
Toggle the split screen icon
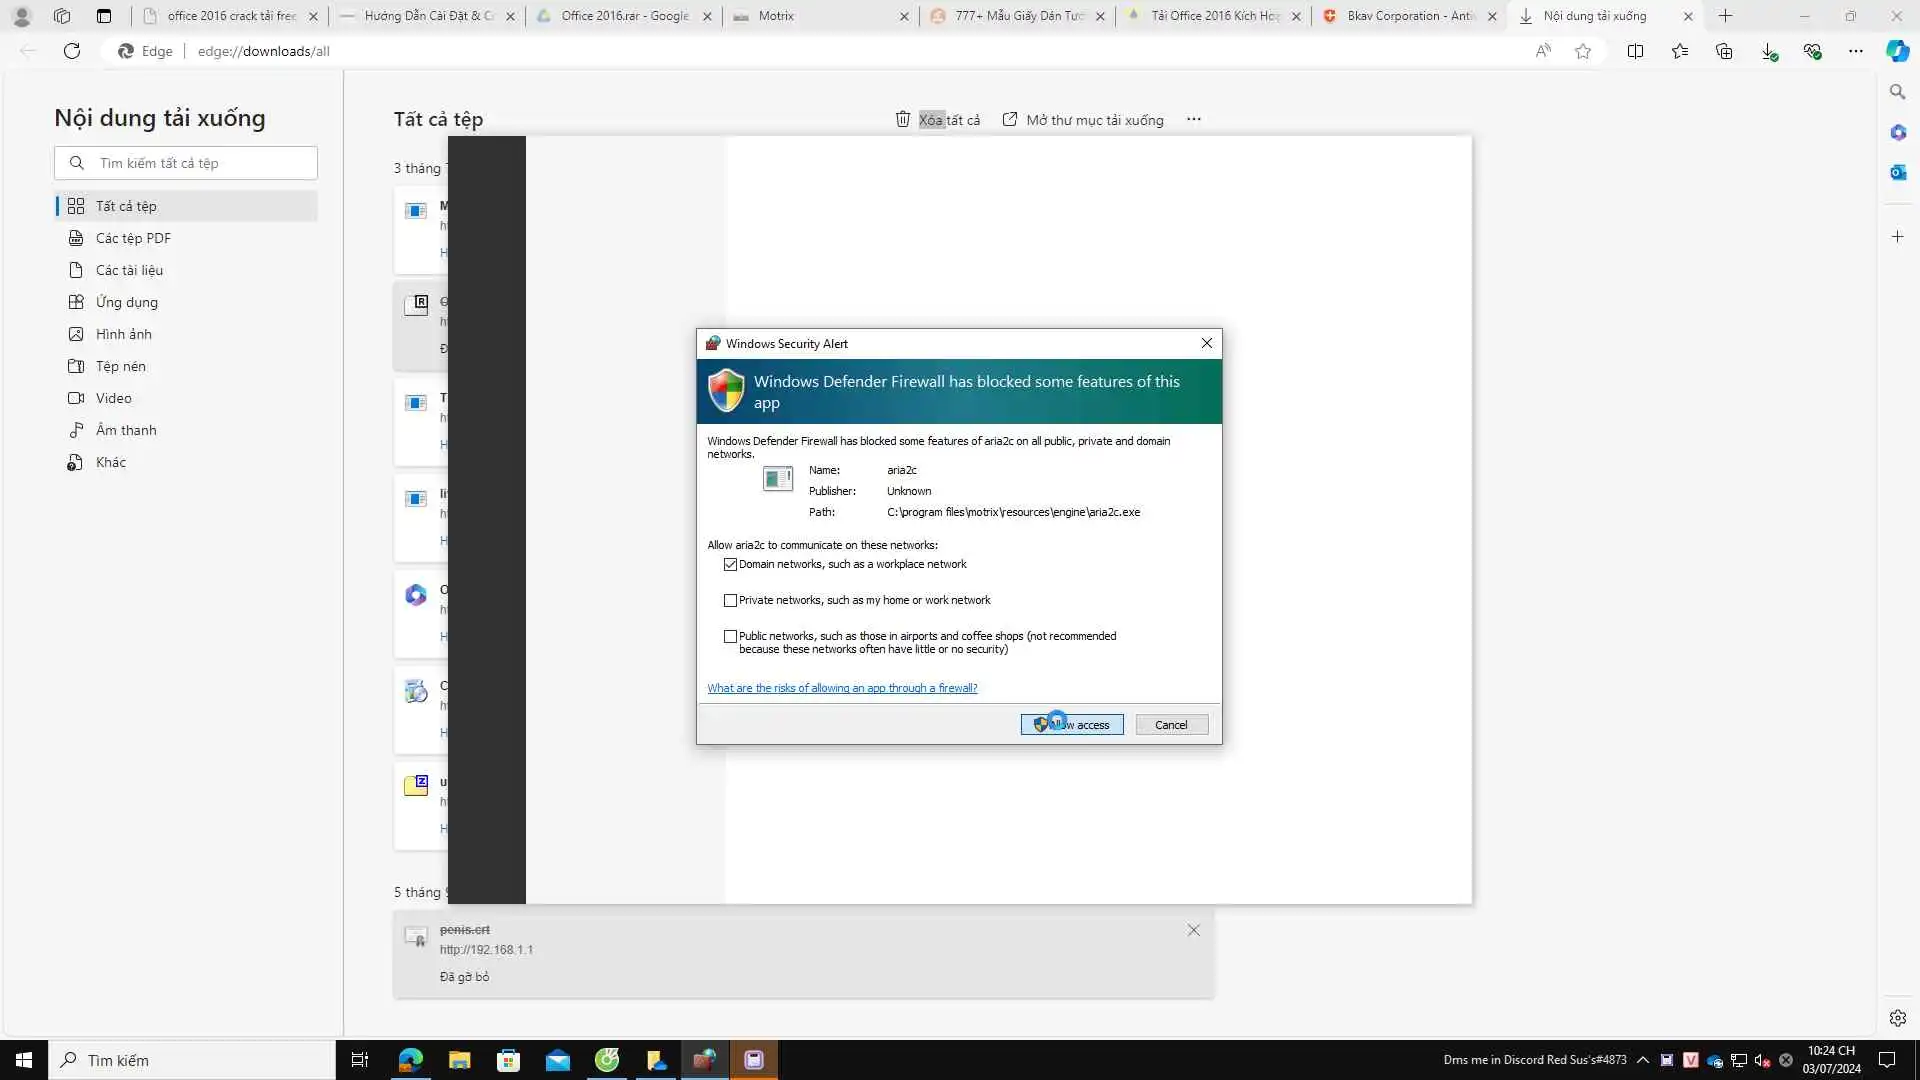(x=1635, y=51)
